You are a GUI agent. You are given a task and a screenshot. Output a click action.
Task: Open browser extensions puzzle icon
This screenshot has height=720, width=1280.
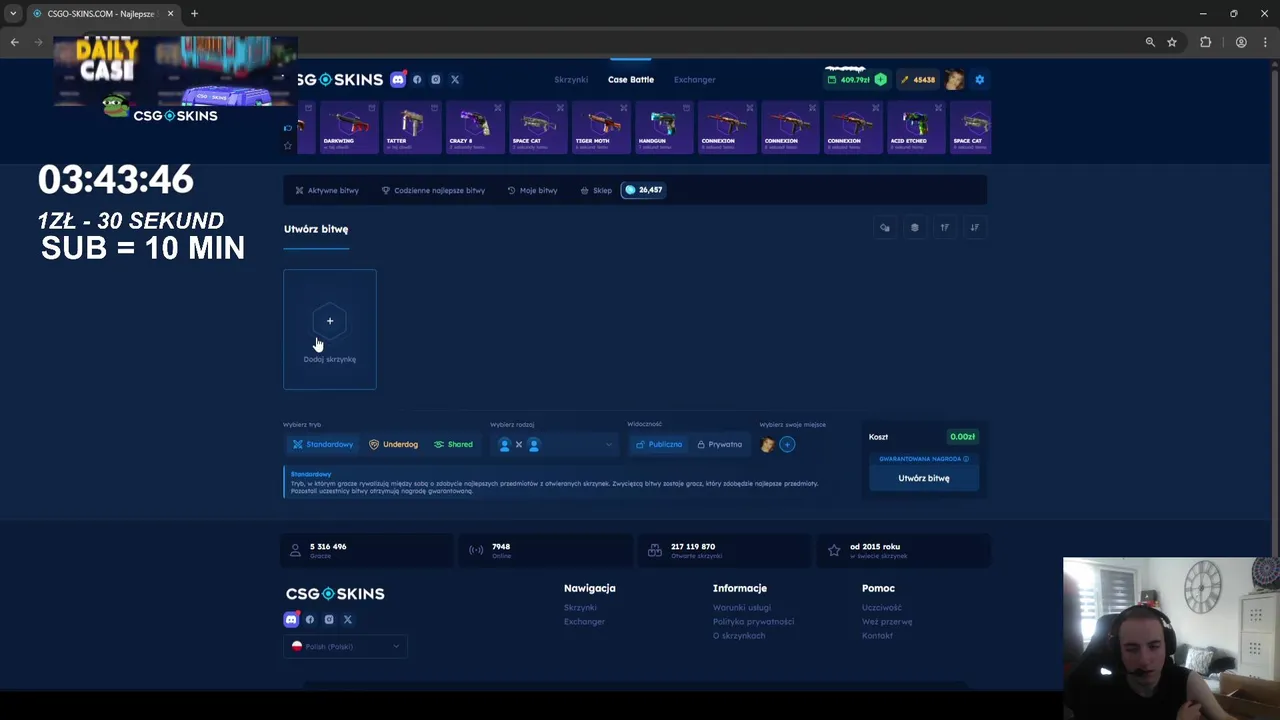[1205, 42]
